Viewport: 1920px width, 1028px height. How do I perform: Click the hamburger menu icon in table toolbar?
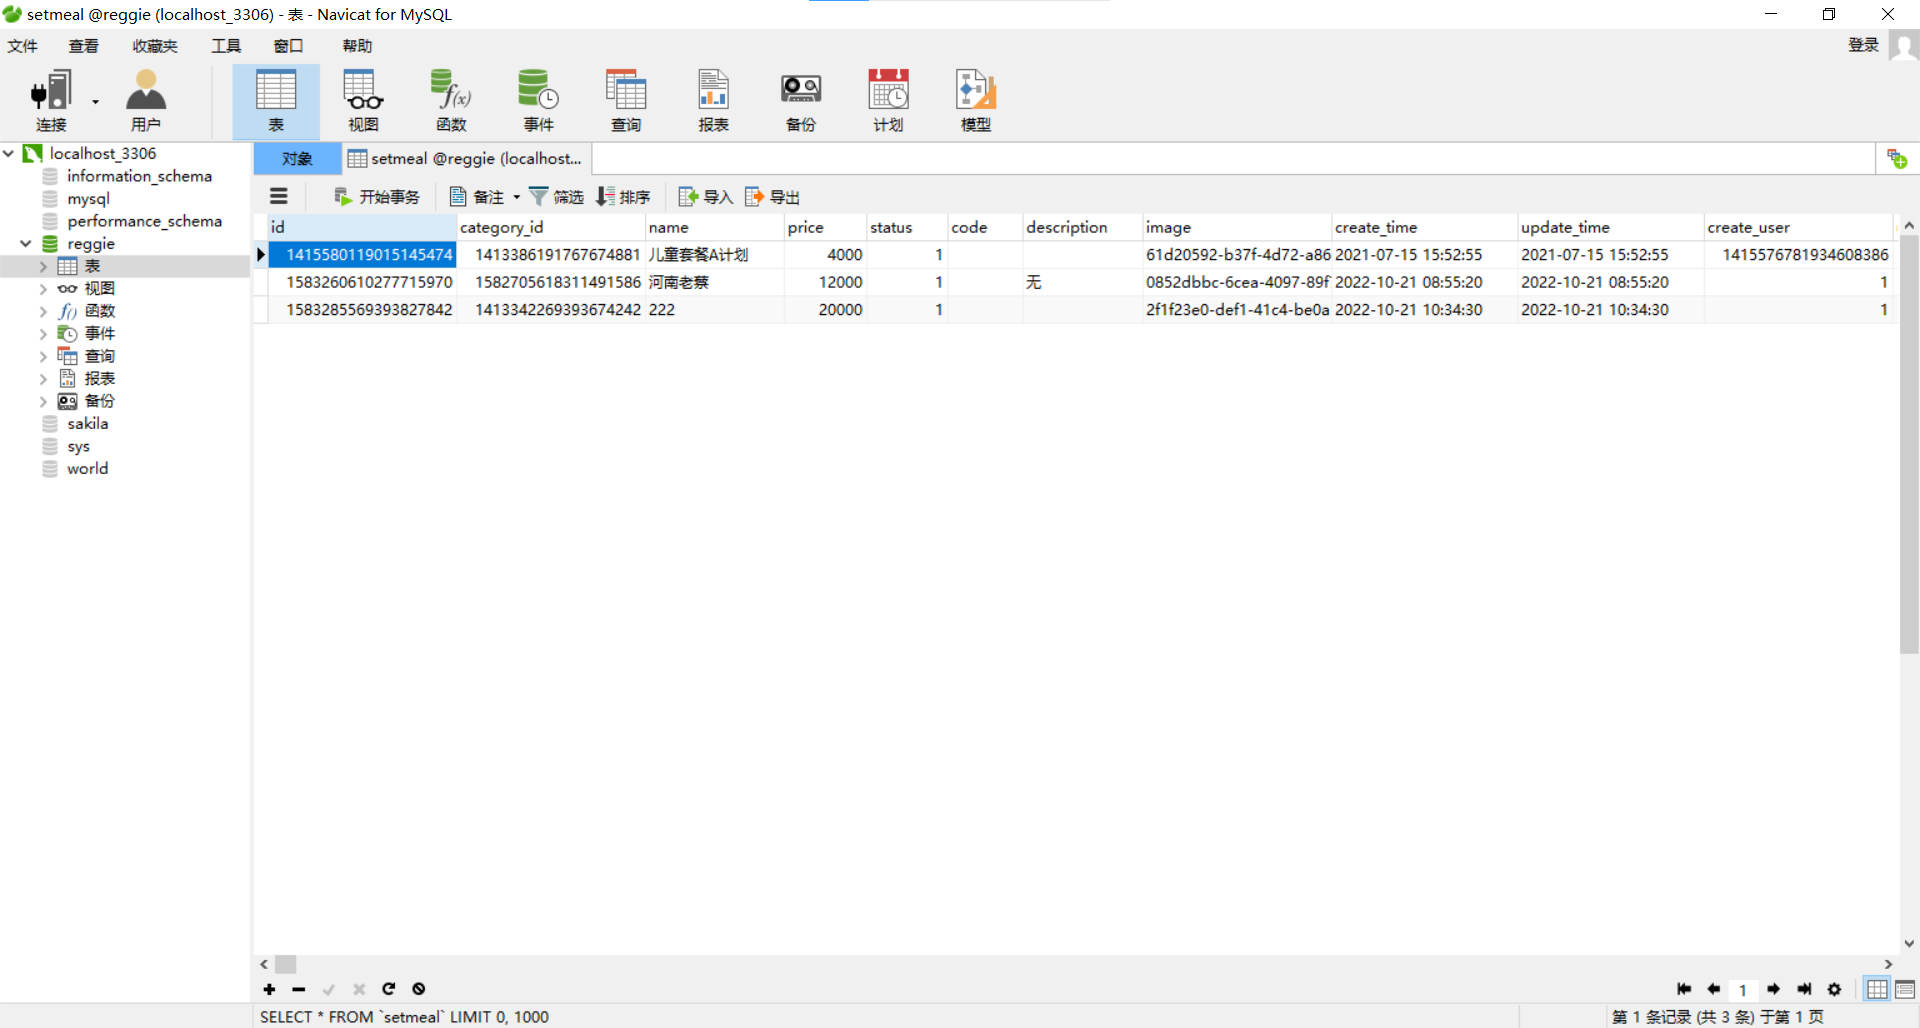pos(279,197)
